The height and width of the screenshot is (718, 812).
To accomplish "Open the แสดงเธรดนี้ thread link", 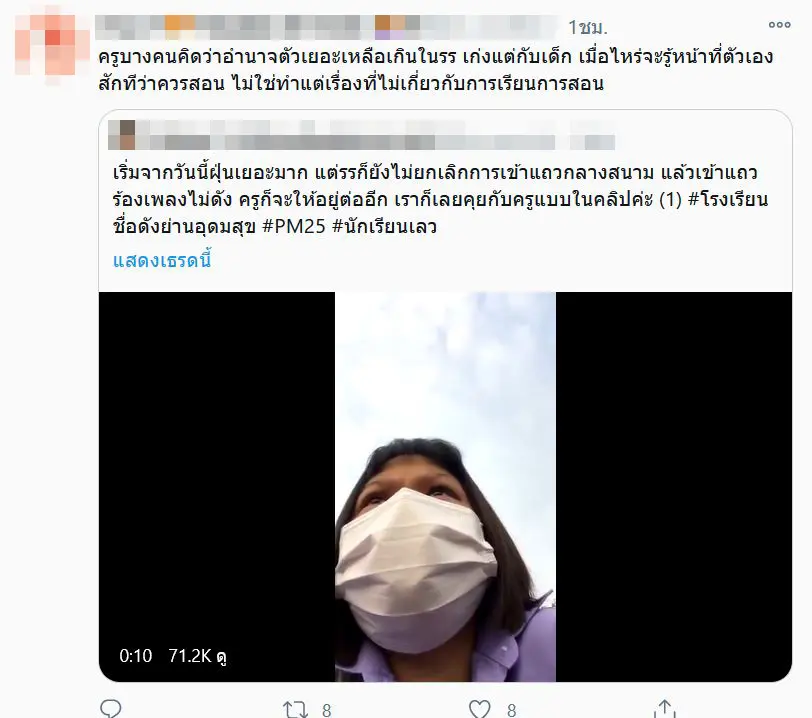I will coord(162,260).
